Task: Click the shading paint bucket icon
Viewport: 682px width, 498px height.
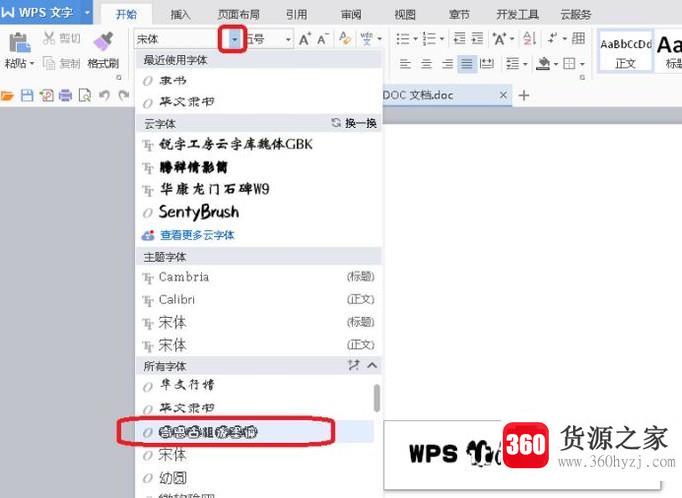Action: (x=543, y=64)
